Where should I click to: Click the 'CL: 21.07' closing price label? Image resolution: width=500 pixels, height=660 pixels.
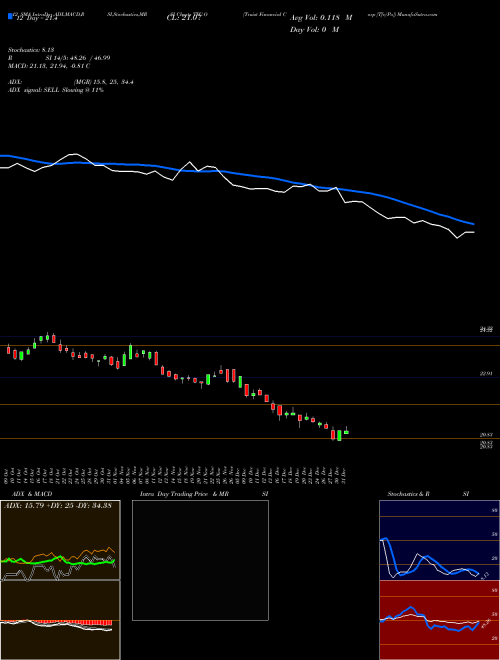pos(184,18)
